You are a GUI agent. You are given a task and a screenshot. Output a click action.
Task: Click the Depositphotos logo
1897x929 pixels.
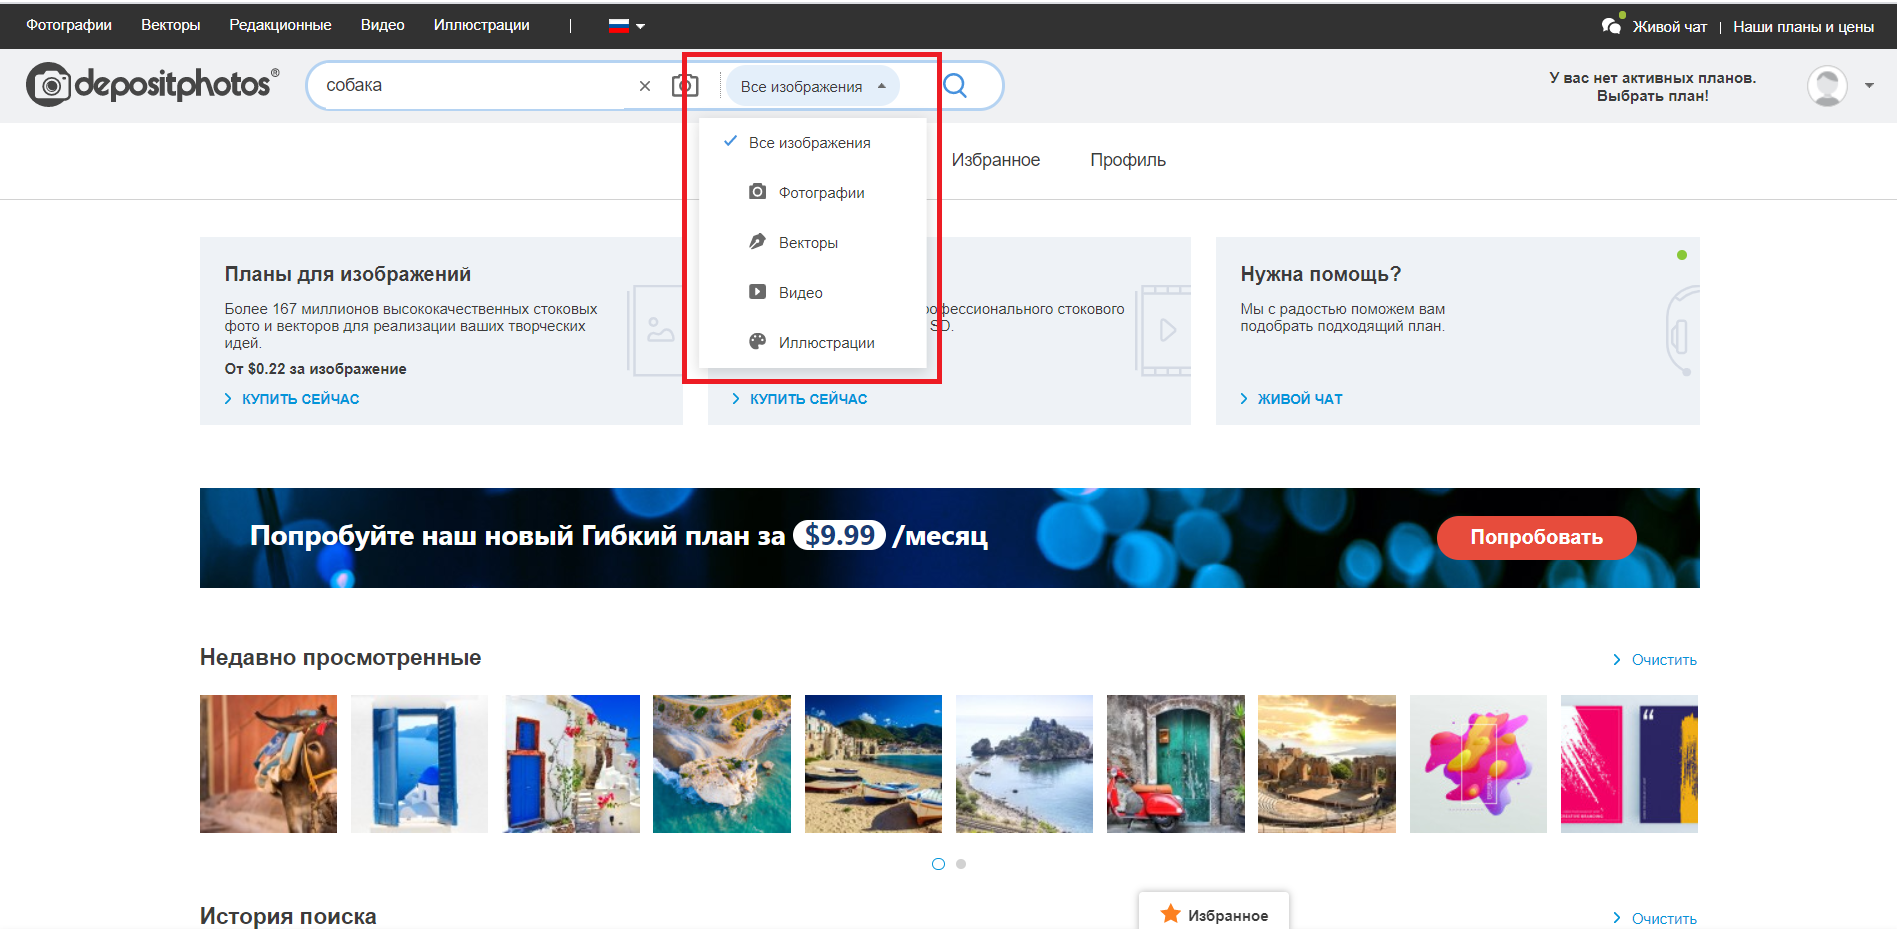pyautogui.click(x=153, y=85)
